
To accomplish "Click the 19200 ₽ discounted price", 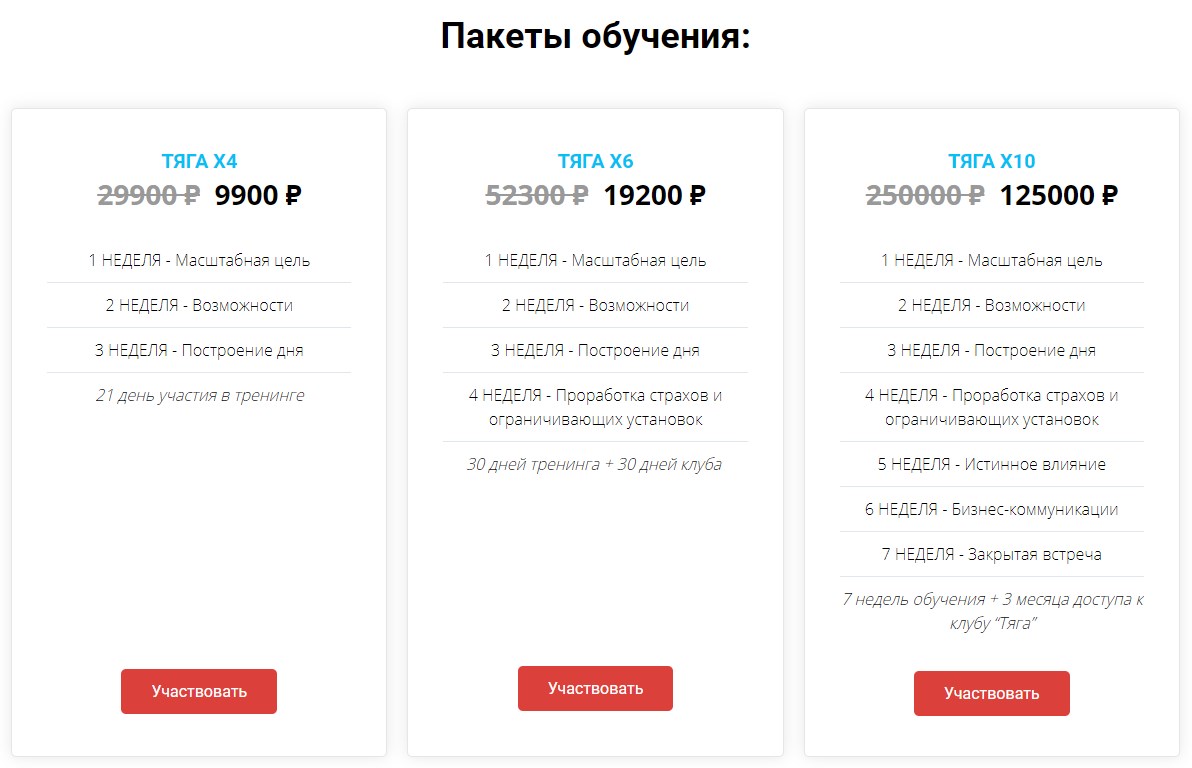I will point(654,195).
